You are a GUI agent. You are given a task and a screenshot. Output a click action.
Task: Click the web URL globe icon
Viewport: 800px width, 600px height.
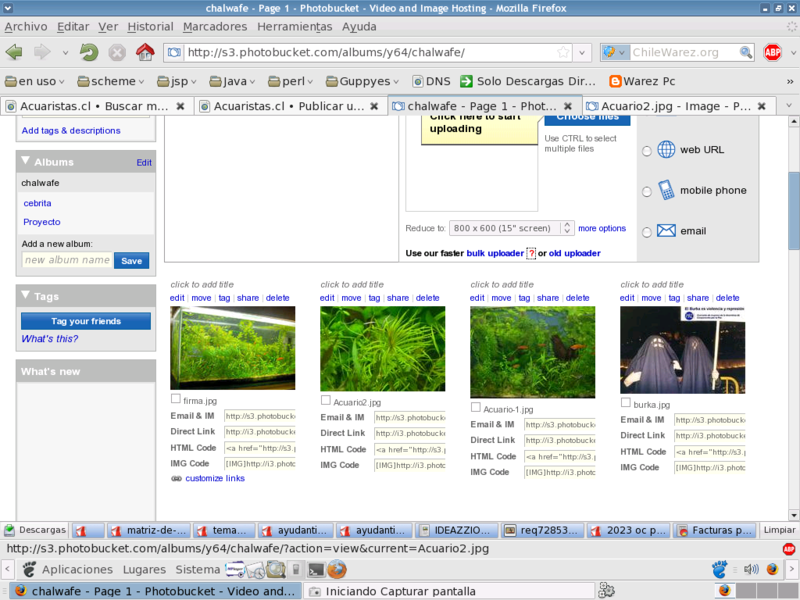click(666, 150)
